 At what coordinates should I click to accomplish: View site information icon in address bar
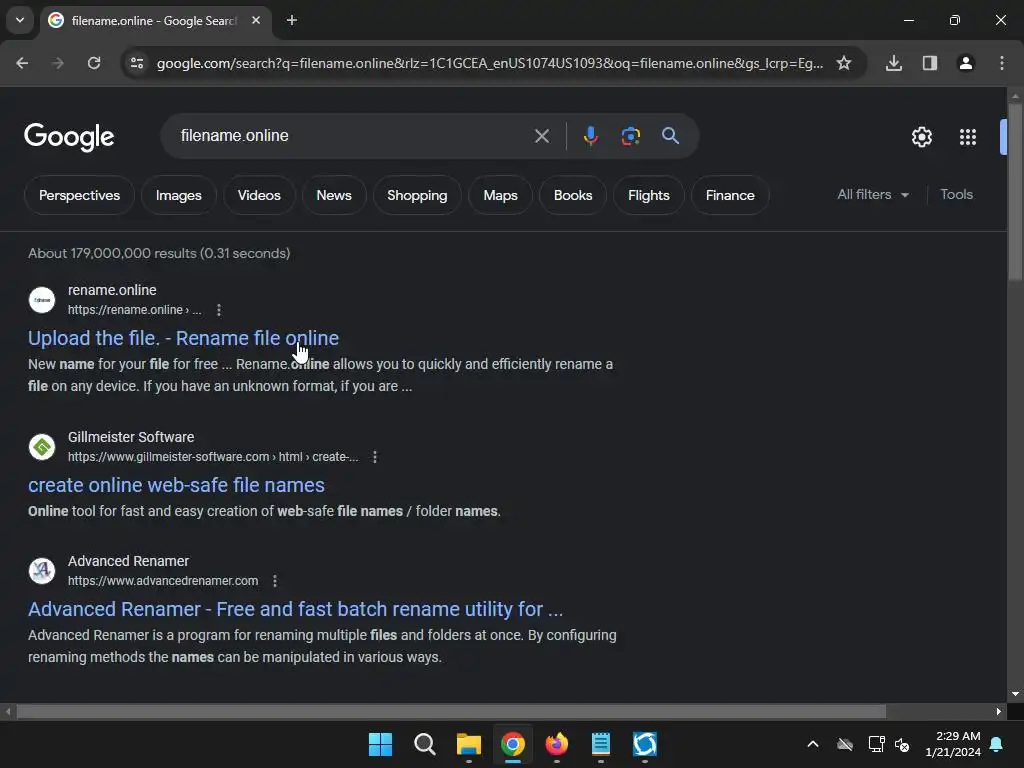coord(137,63)
